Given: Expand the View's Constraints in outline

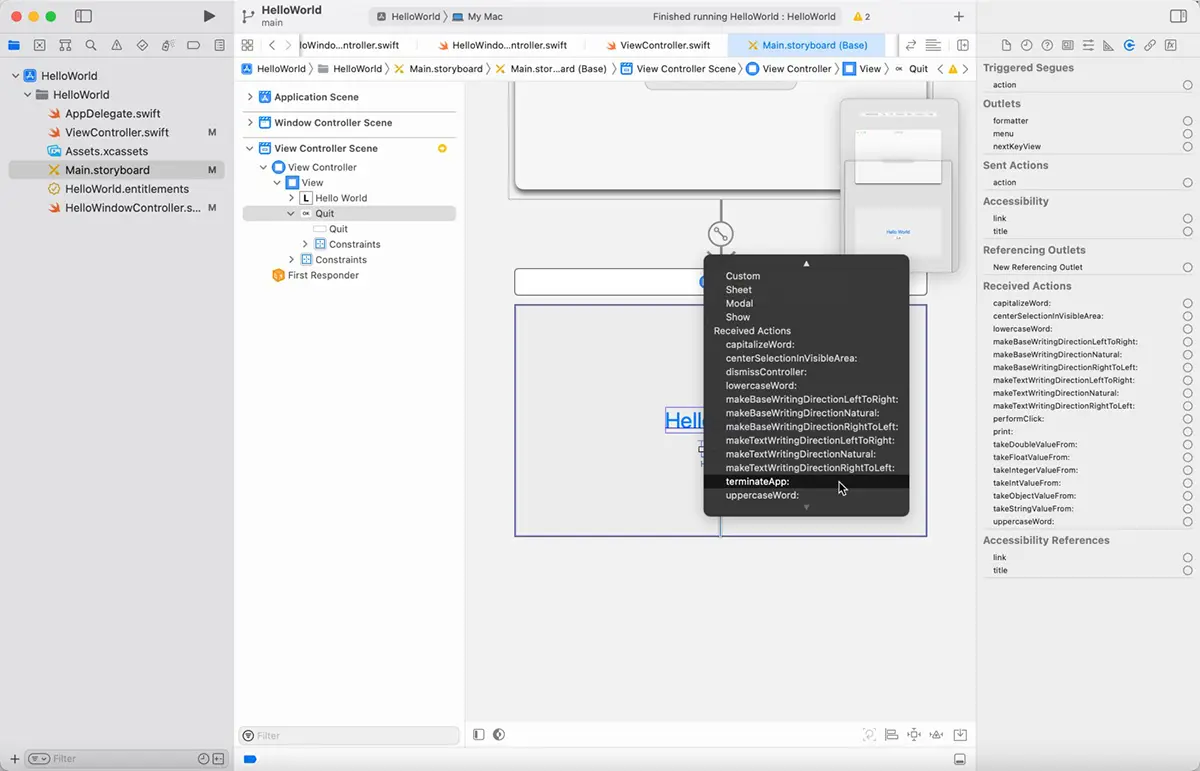Looking at the screenshot, I should click(x=291, y=260).
